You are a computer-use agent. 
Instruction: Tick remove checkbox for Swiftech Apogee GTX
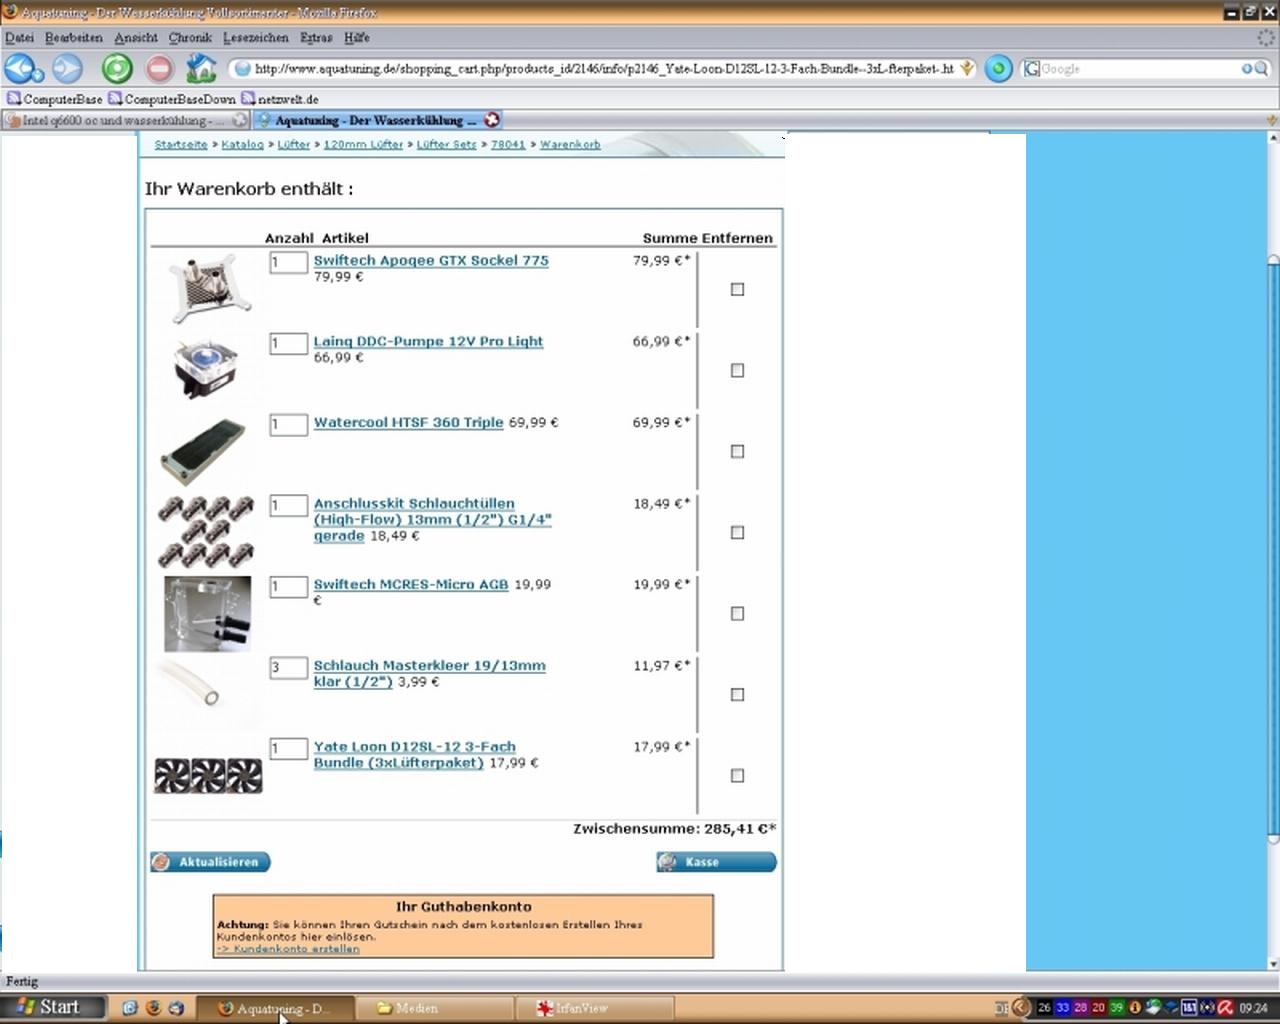[x=737, y=289]
